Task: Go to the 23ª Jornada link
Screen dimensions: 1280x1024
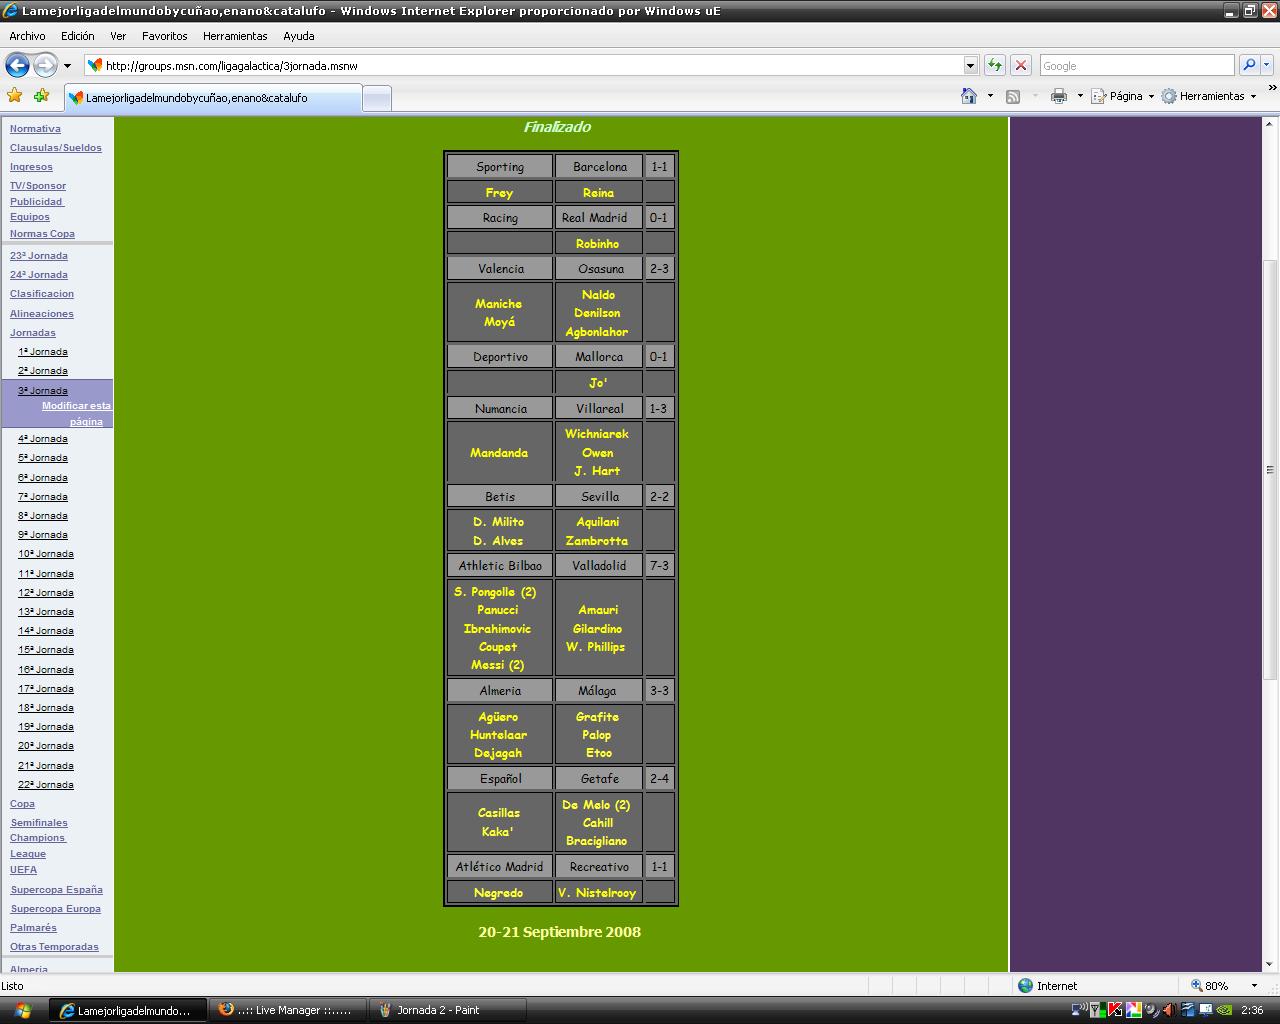Action: point(39,256)
